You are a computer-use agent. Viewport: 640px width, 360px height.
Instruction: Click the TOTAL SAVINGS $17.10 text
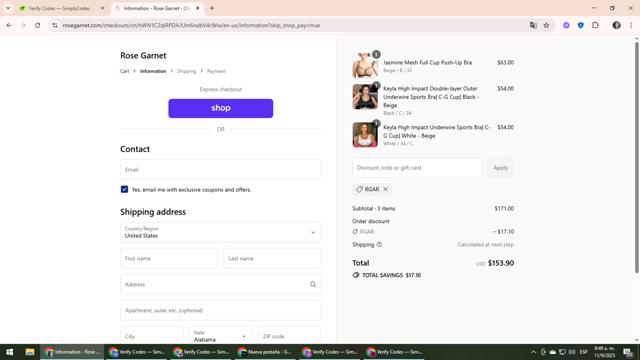pyautogui.click(x=391, y=276)
